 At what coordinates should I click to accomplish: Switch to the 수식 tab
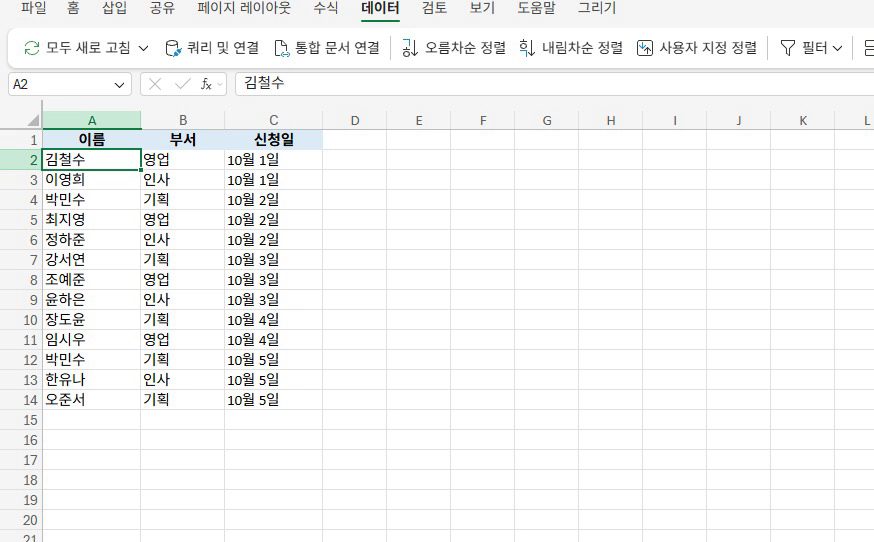(326, 8)
